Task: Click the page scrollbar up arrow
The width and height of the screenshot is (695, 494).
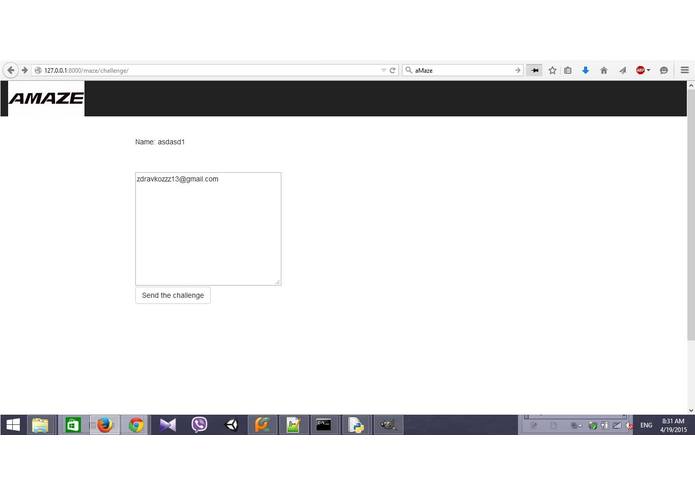Action: [x=691, y=85]
